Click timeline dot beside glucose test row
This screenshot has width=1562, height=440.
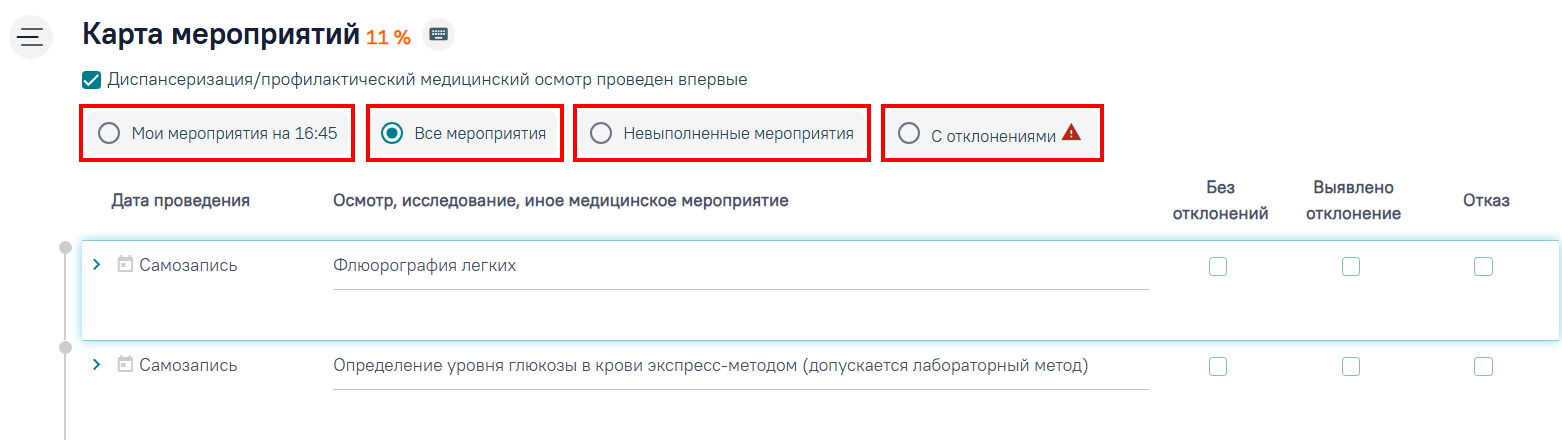(66, 347)
